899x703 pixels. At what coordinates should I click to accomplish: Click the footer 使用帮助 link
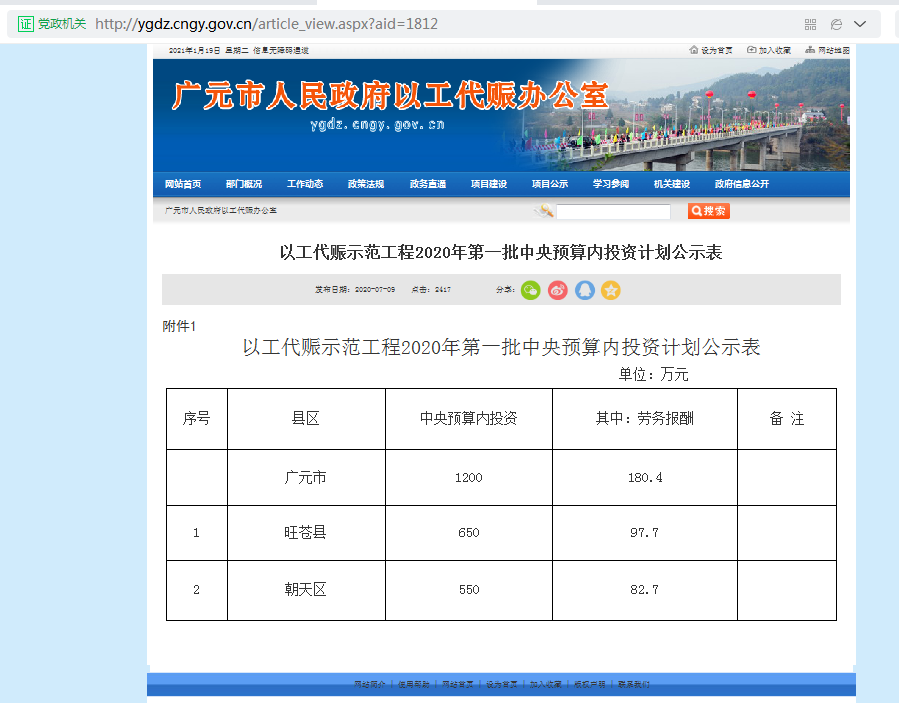tap(414, 684)
